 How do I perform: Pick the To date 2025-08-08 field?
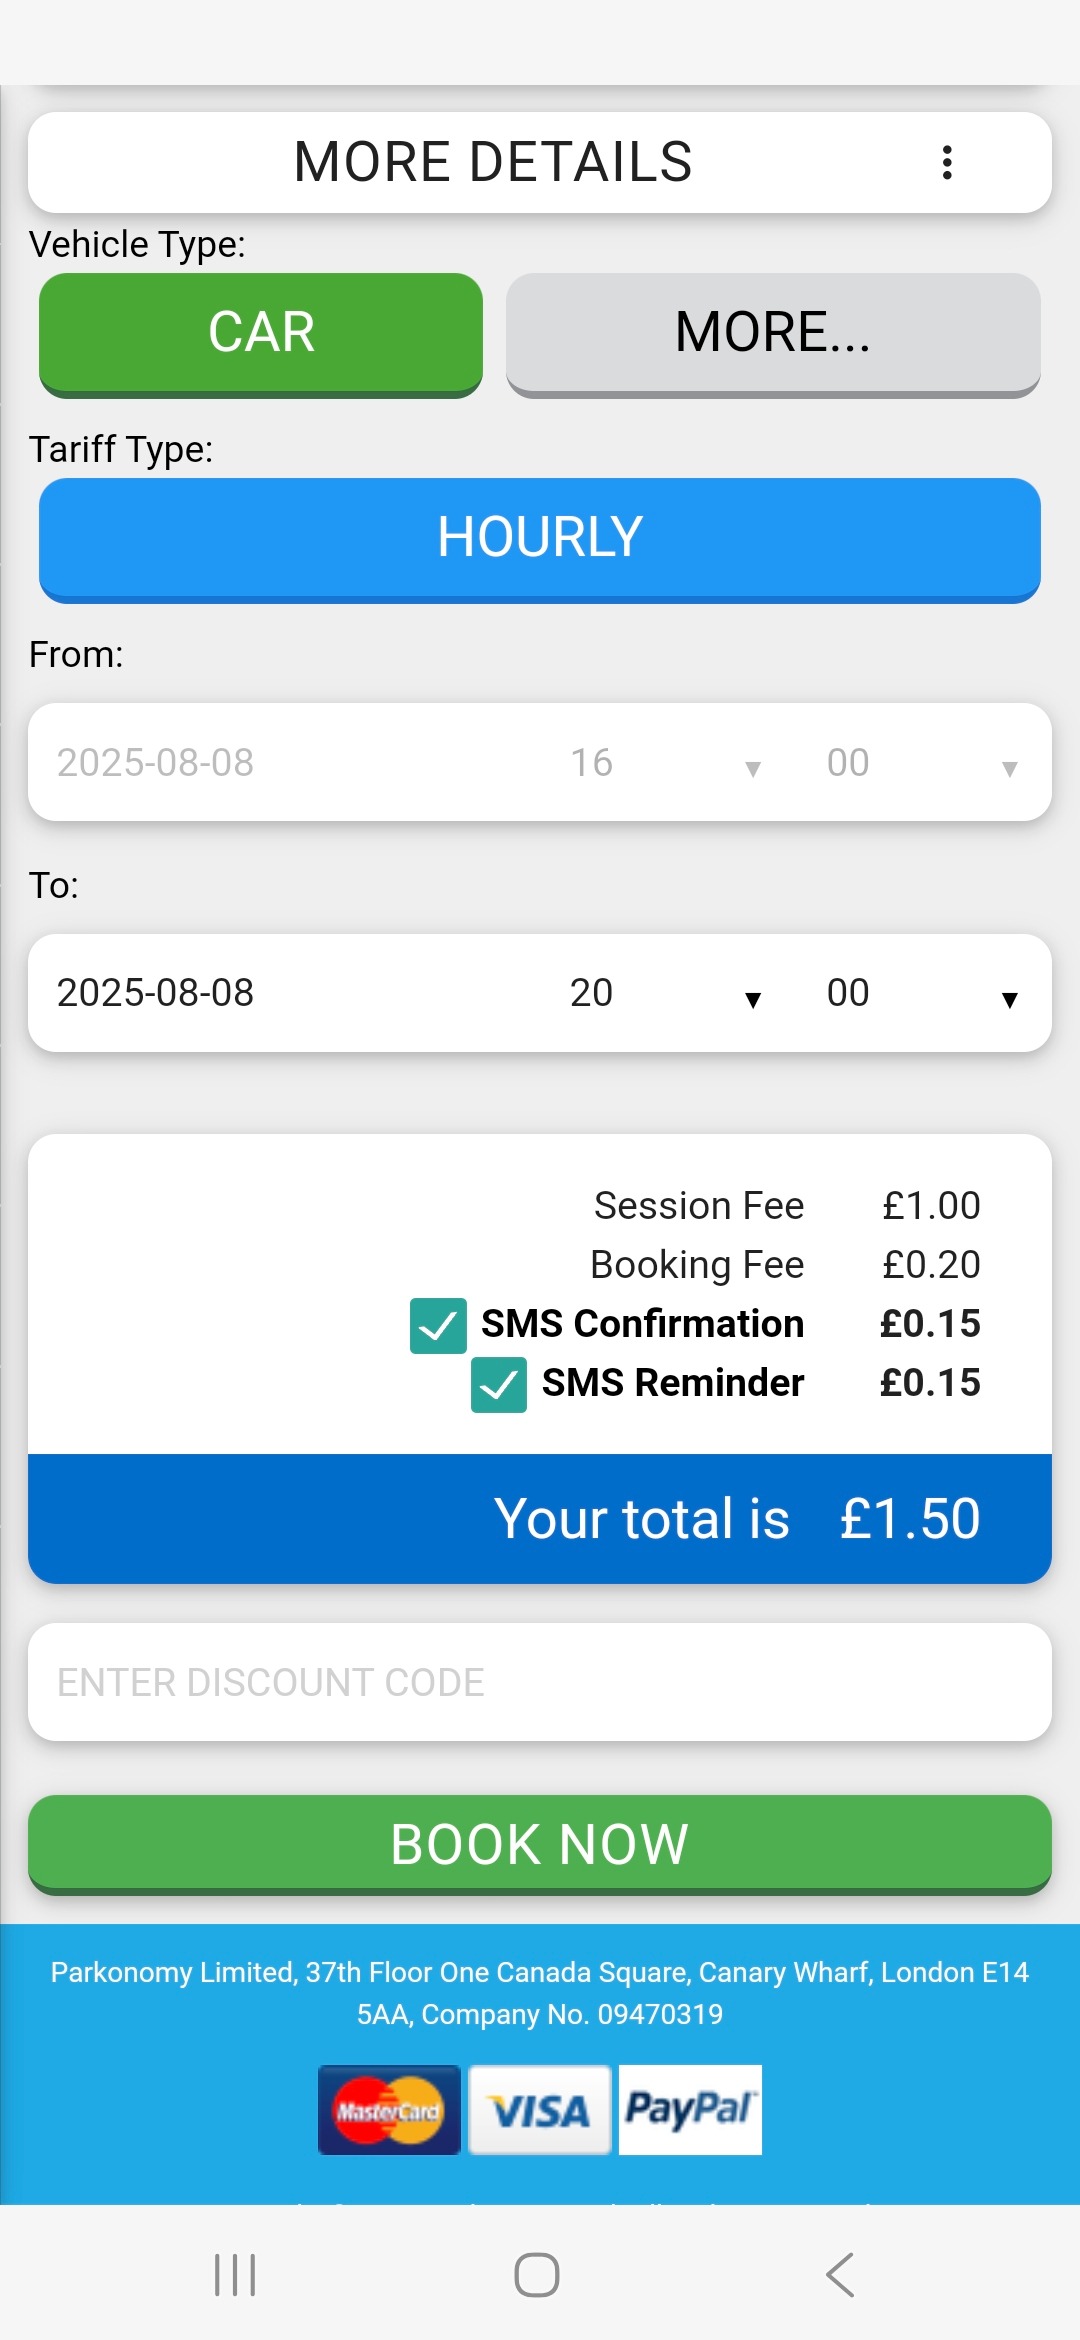[x=156, y=993]
